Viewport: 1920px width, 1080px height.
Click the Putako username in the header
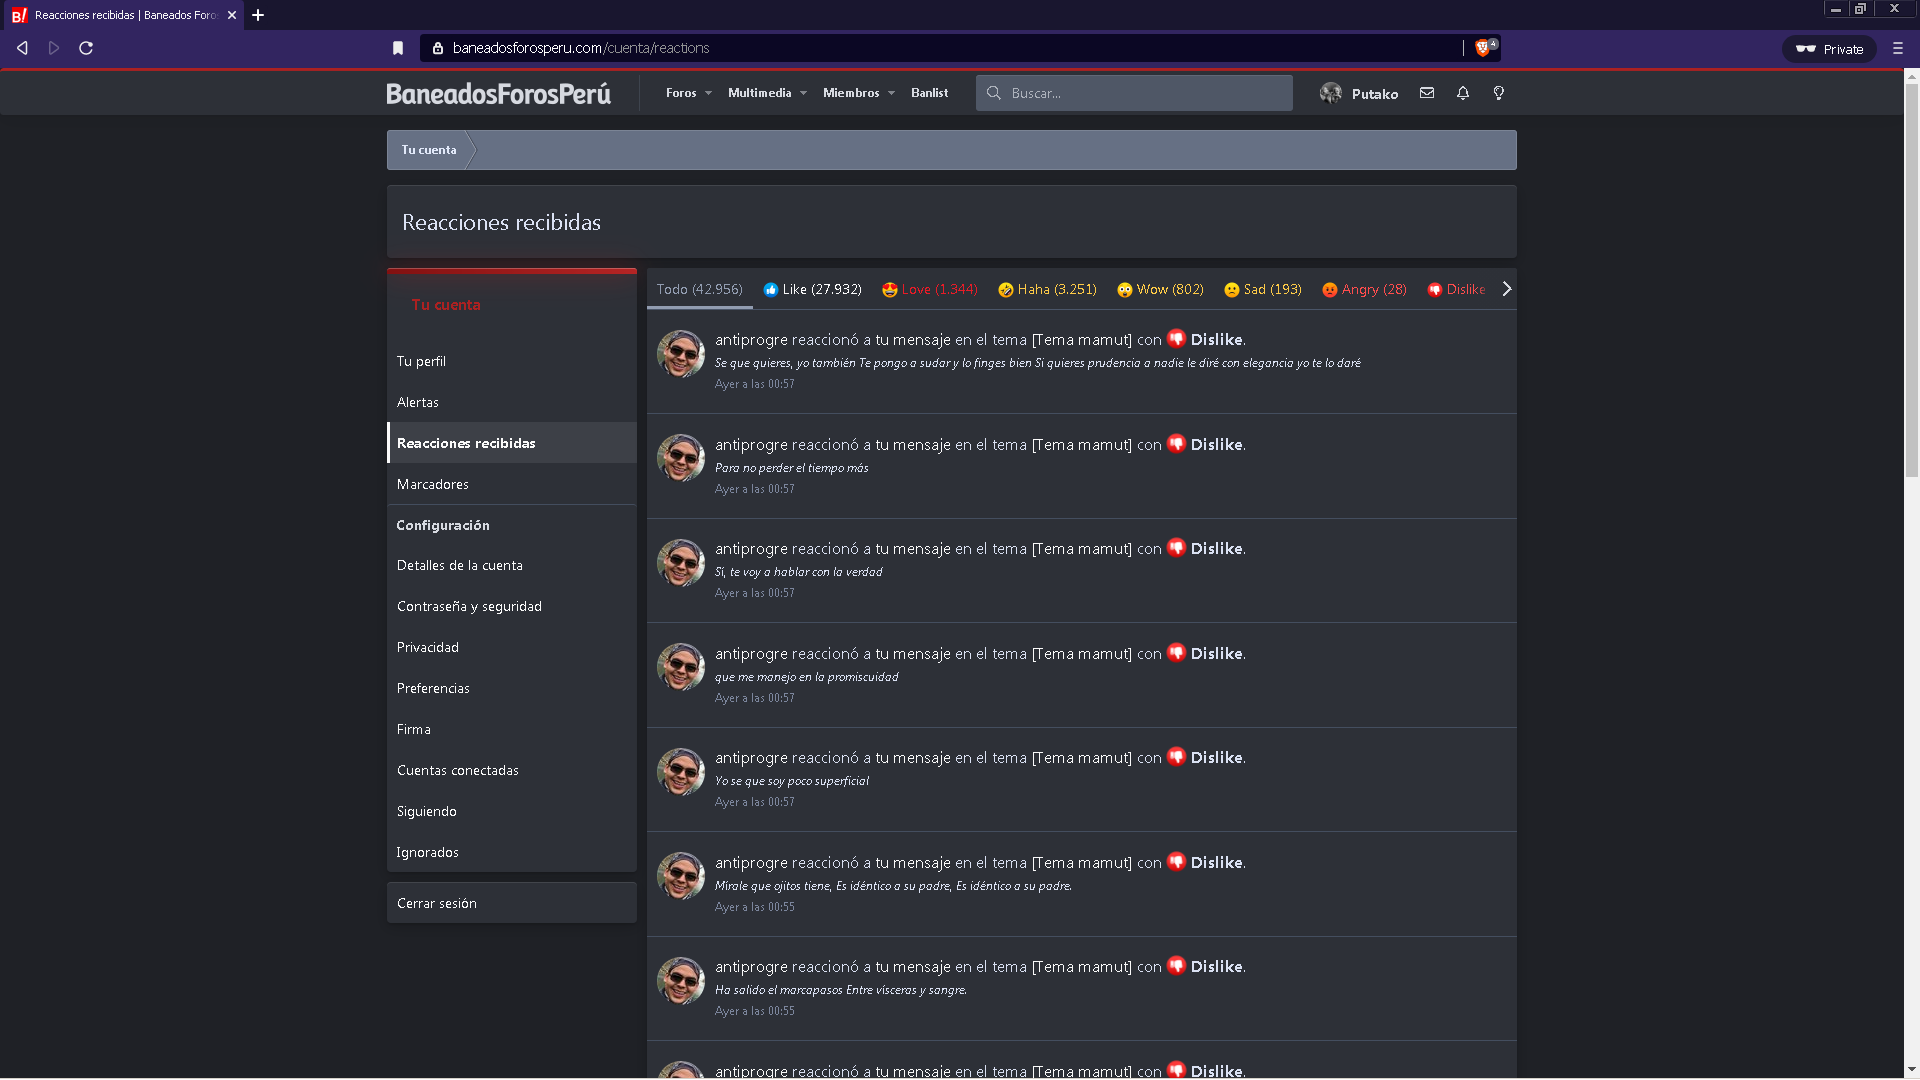point(1375,94)
